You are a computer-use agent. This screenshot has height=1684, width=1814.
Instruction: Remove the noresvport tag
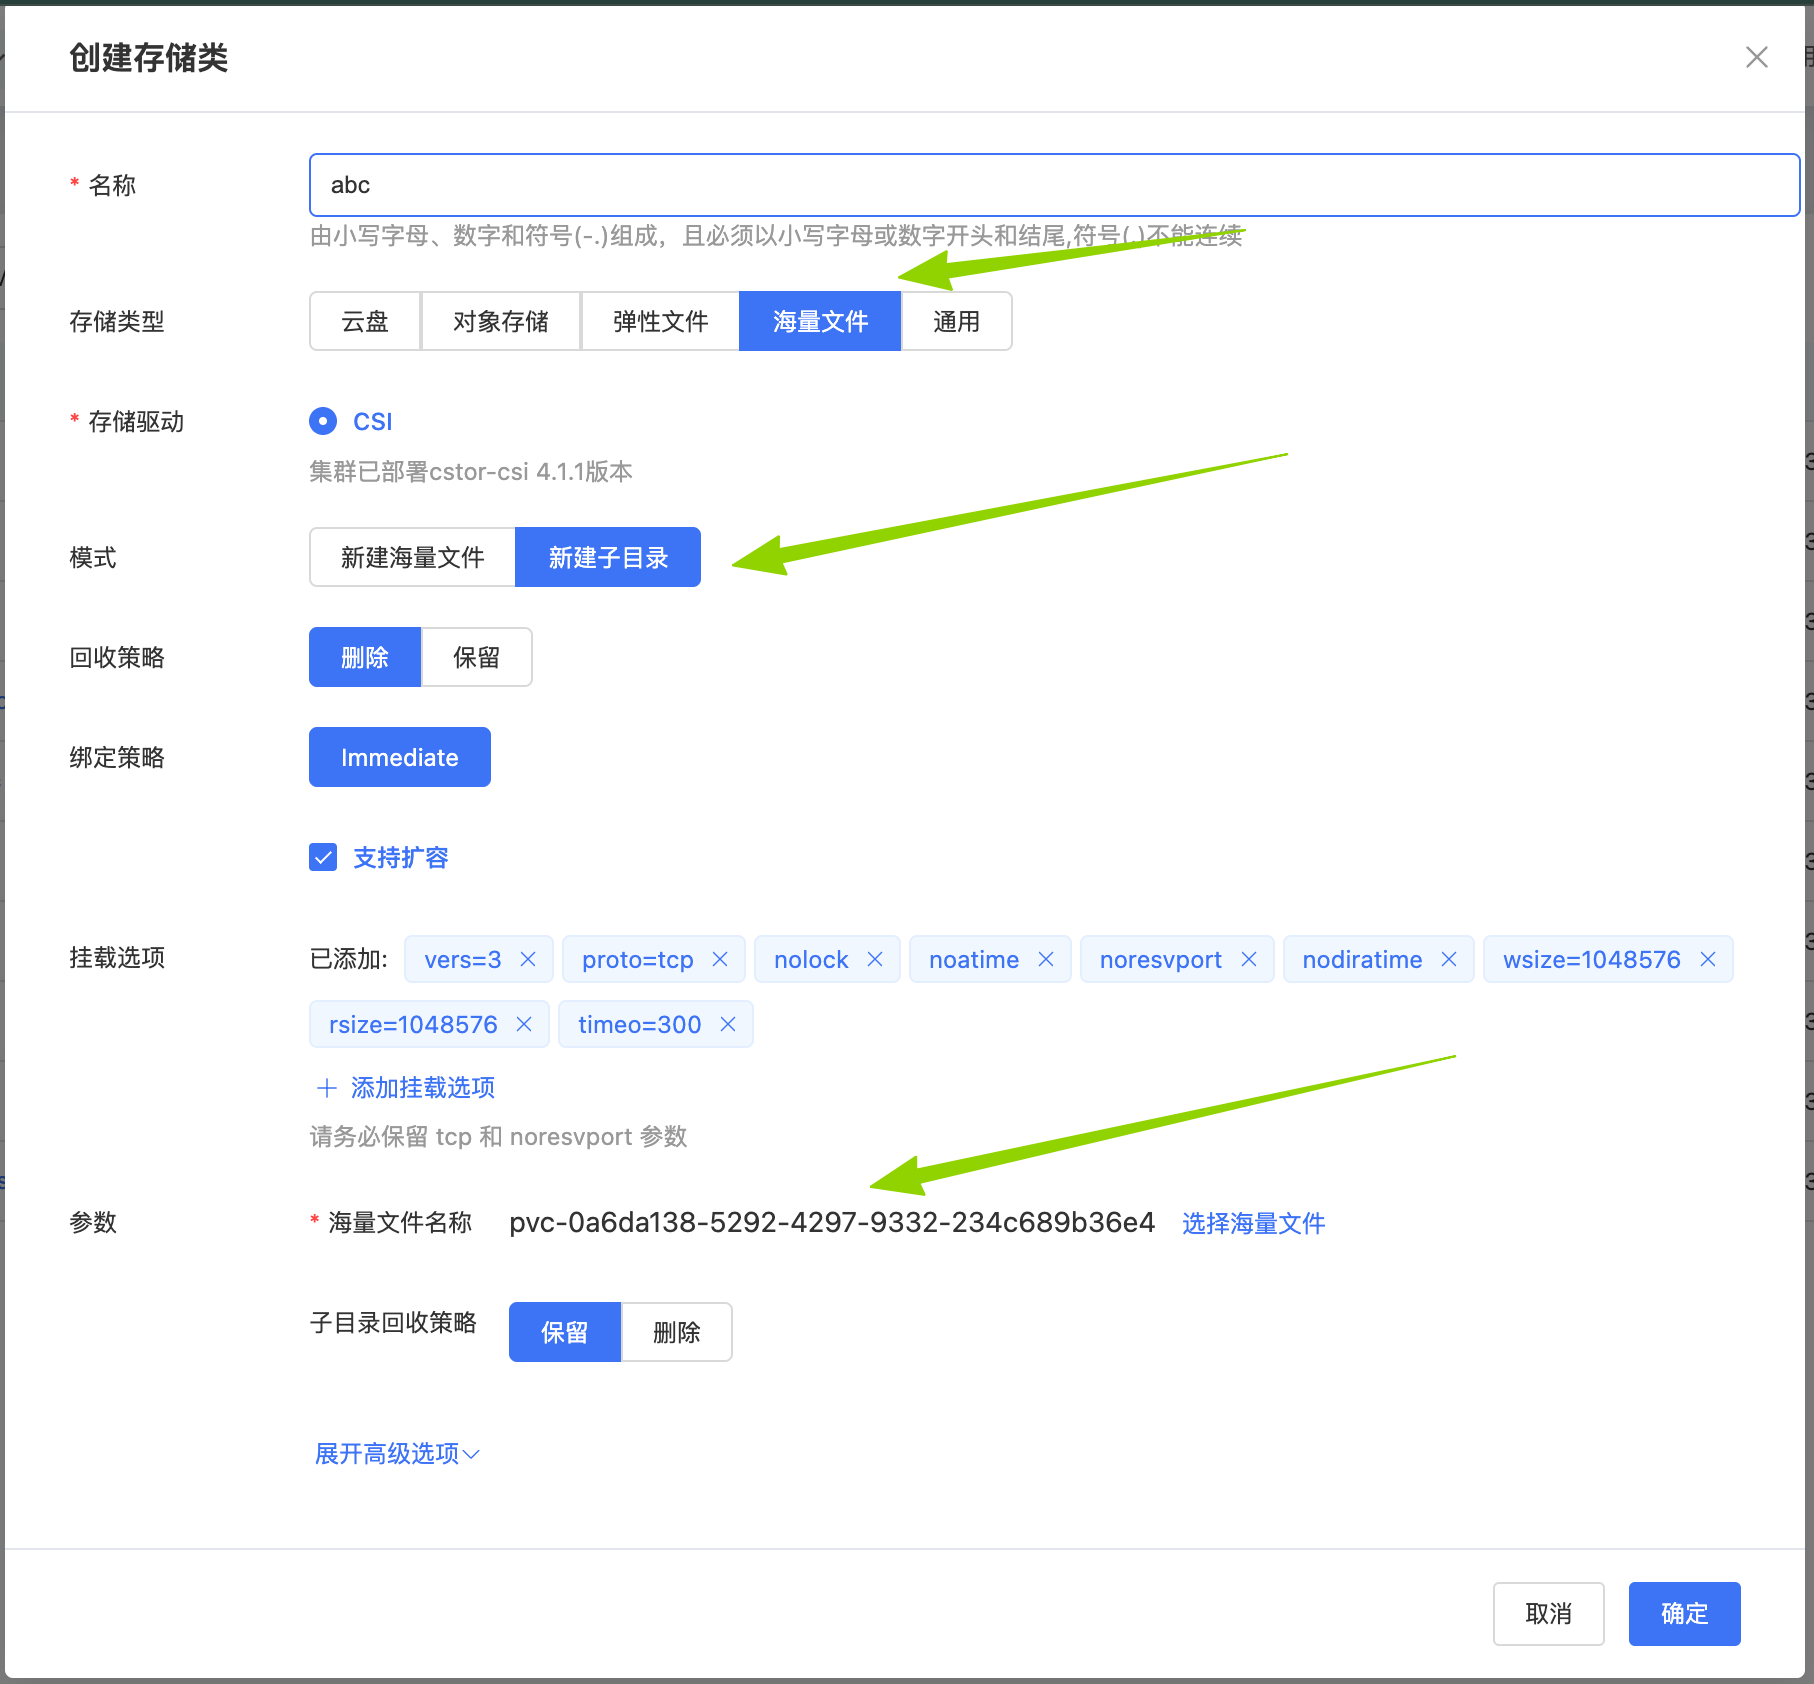[x=1249, y=960]
